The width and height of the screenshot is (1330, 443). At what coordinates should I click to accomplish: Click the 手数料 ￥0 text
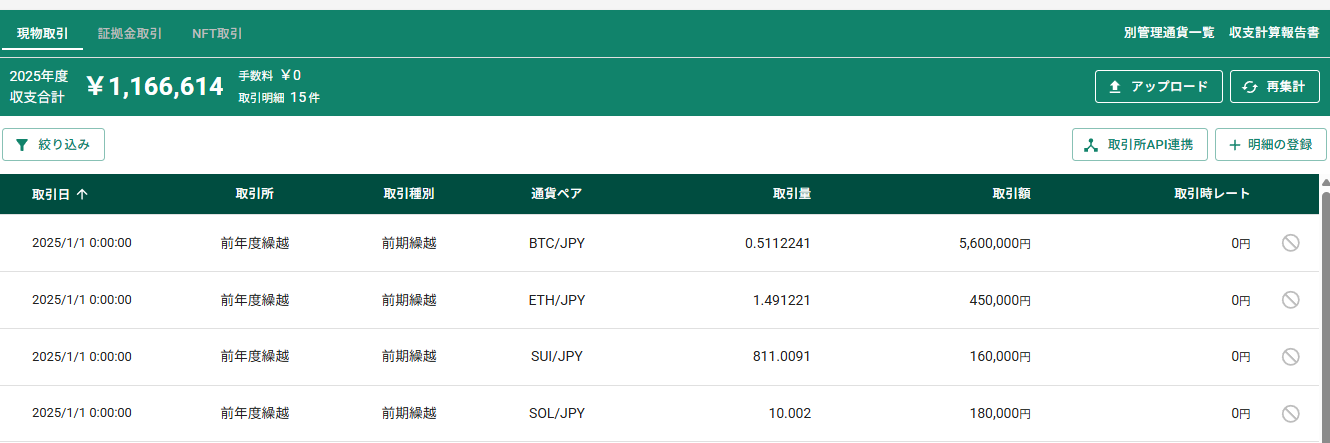tap(269, 75)
